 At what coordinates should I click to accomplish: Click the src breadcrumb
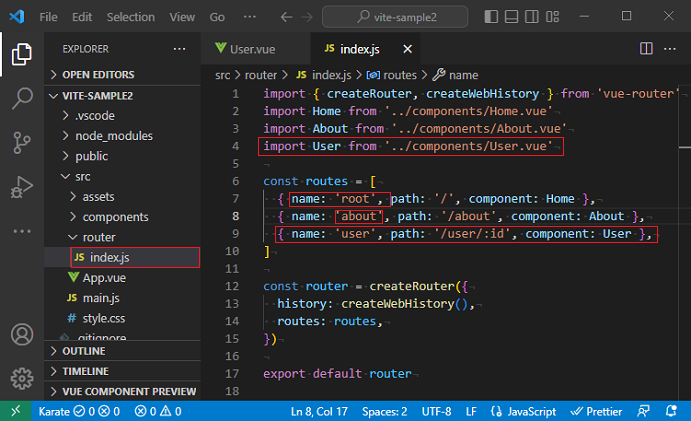click(223, 75)
